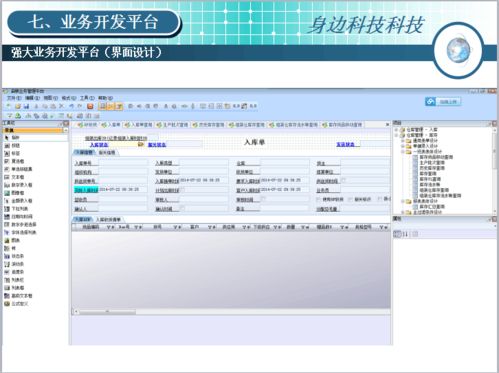
Task: Click the green icon in second toolbar row
Action: (18, 116)
